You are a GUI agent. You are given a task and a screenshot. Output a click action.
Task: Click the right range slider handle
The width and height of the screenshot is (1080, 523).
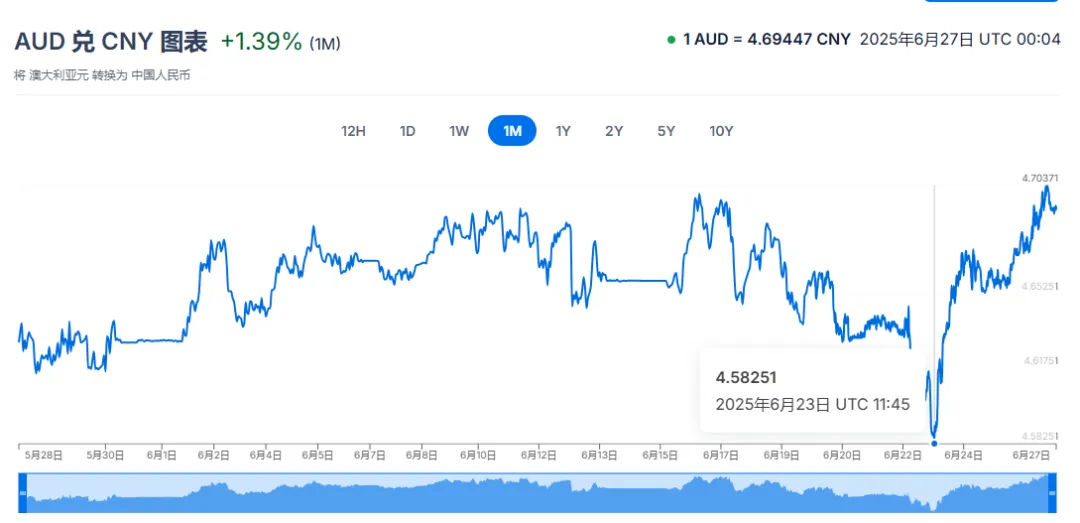coord(1052,493)
